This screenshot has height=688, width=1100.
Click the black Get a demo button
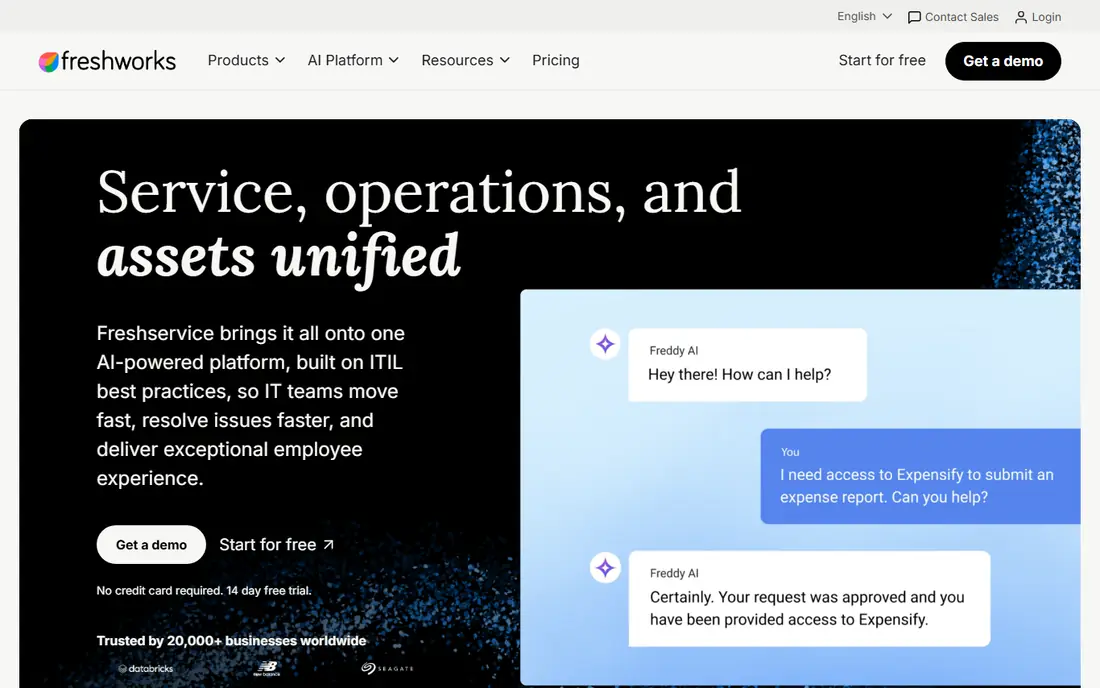click(1002, 61)
